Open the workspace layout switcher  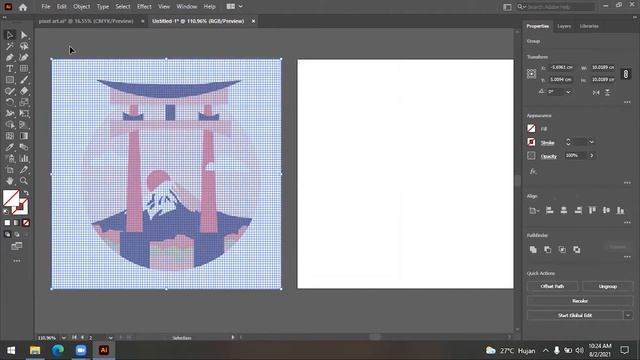point(234,7)
